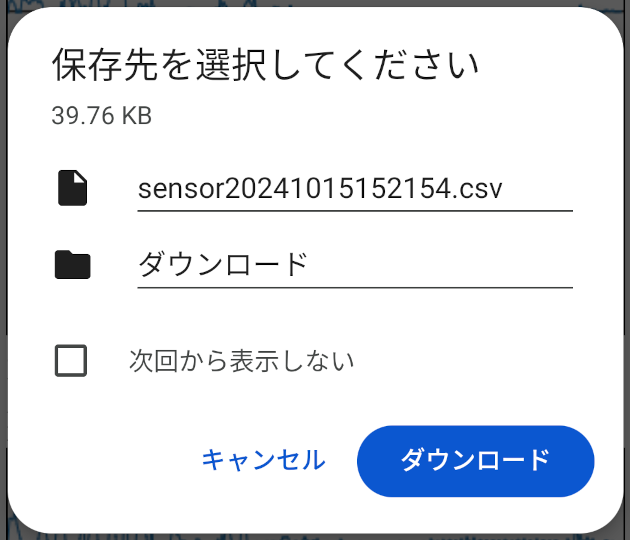630x540 pixels.
Task: Edit the file name text box
Action: click(x=354, y=188)
